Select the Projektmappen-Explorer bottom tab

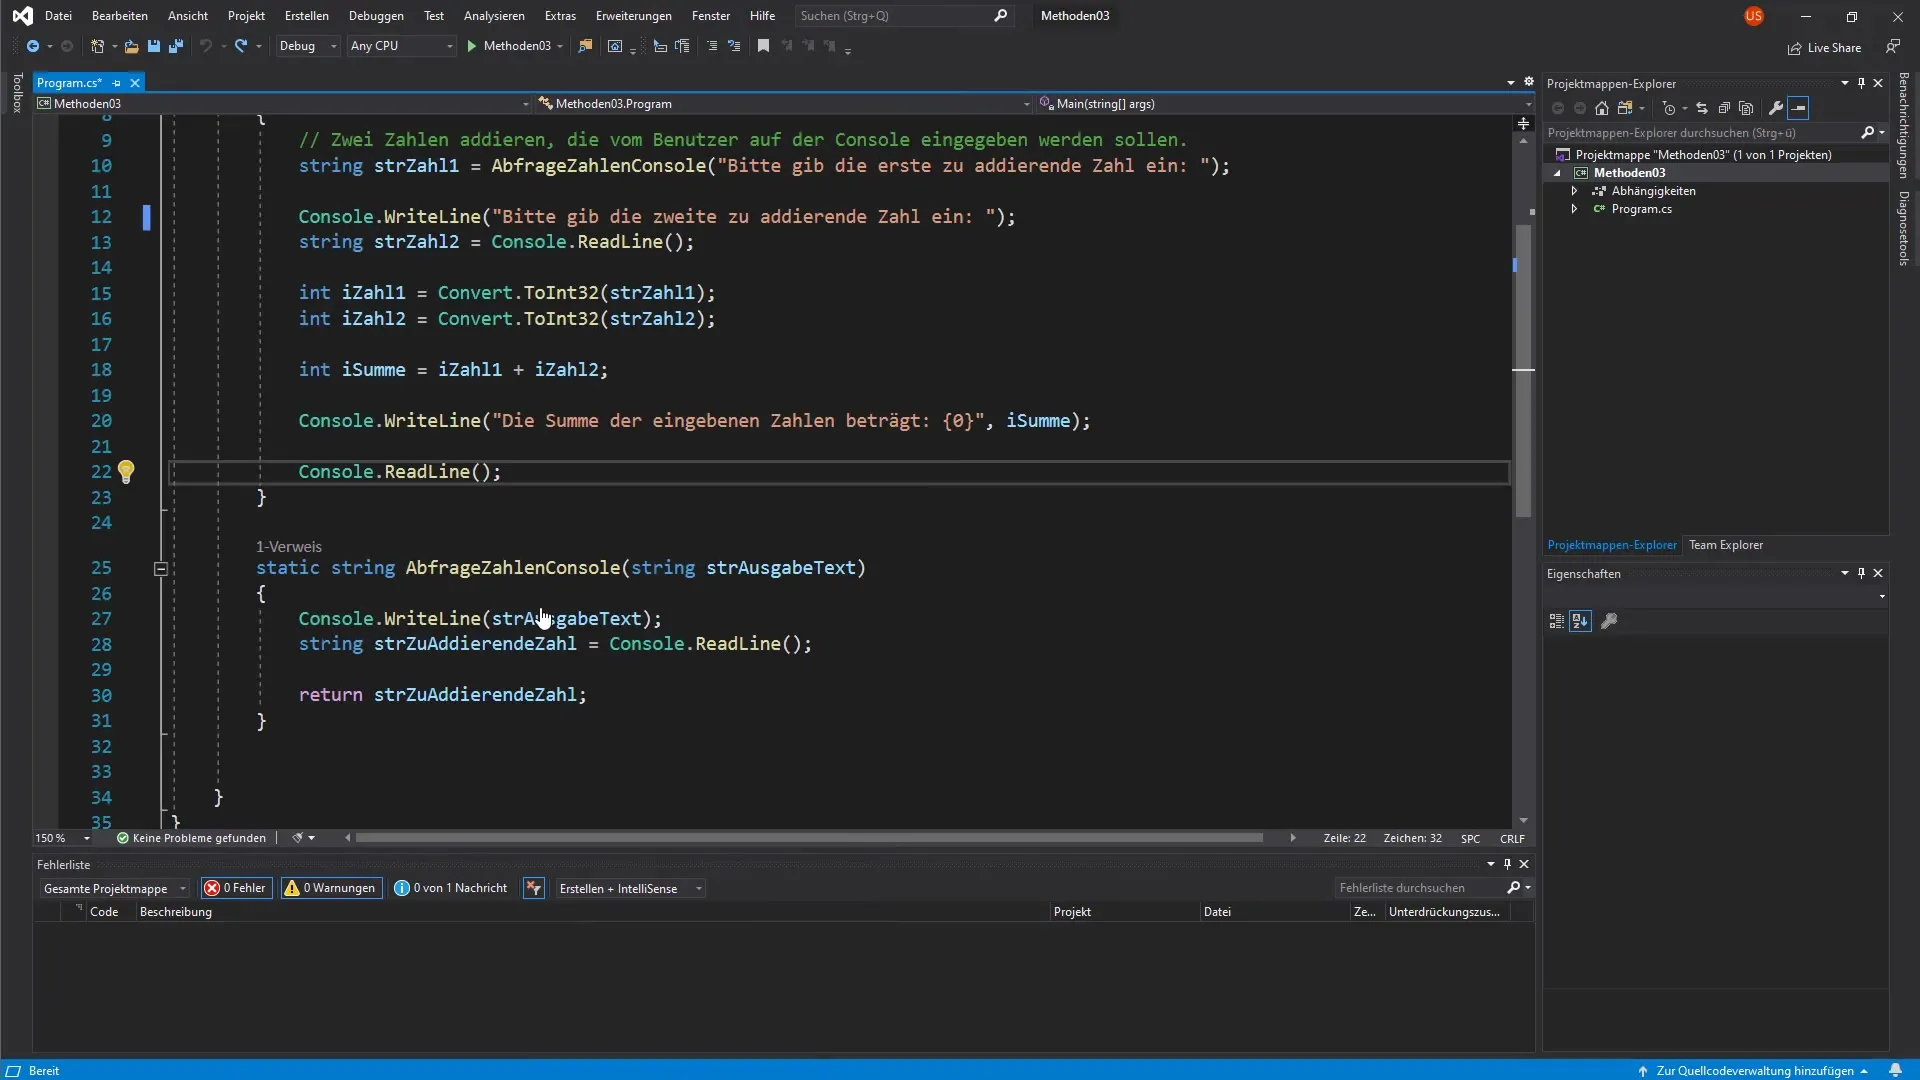[x=1612, y=545]
